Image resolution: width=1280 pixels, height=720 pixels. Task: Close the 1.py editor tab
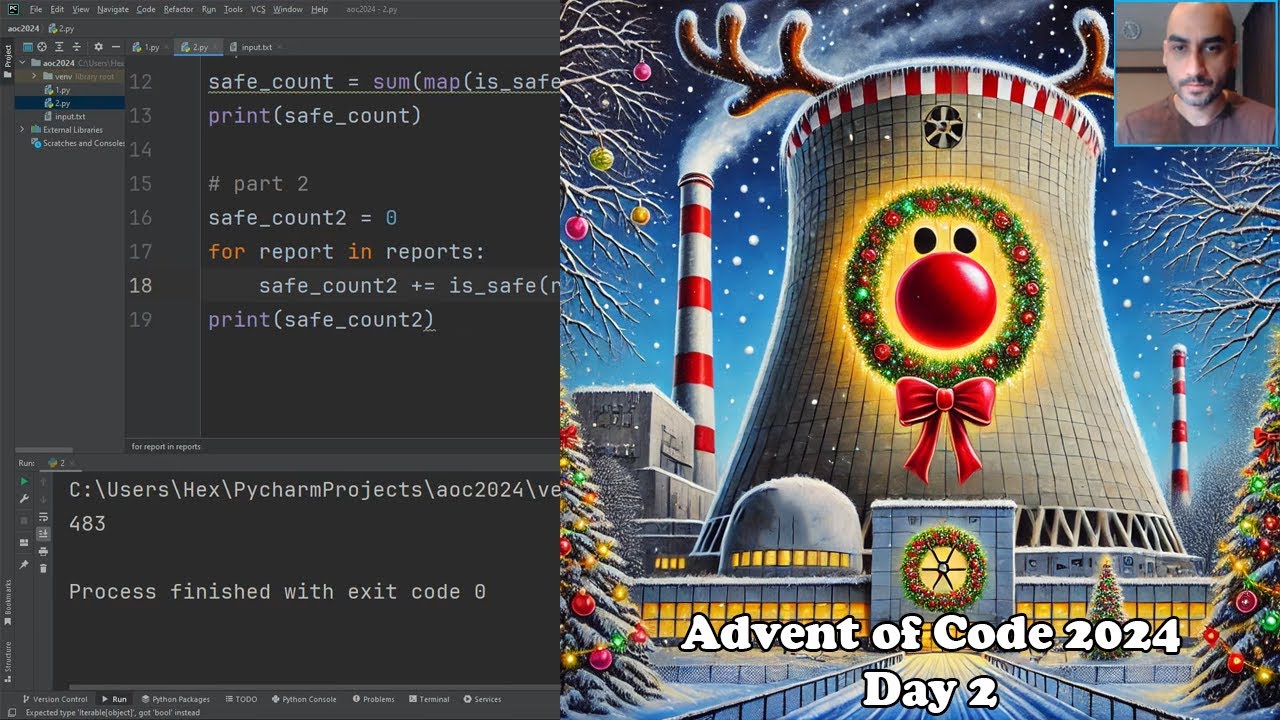tap(166, 47)
